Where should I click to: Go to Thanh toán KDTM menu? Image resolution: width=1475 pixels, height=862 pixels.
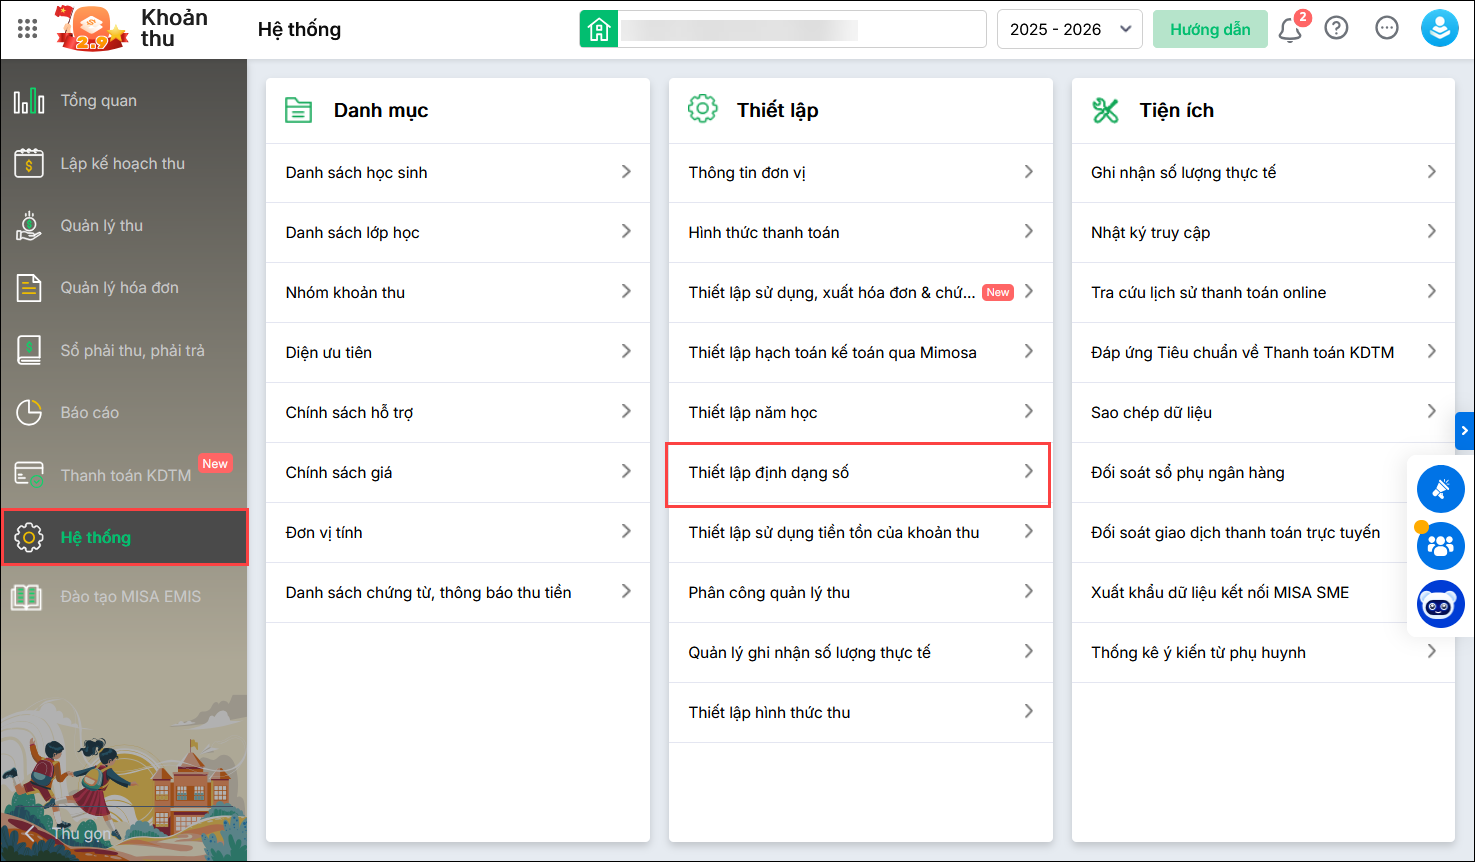point(125,475)
